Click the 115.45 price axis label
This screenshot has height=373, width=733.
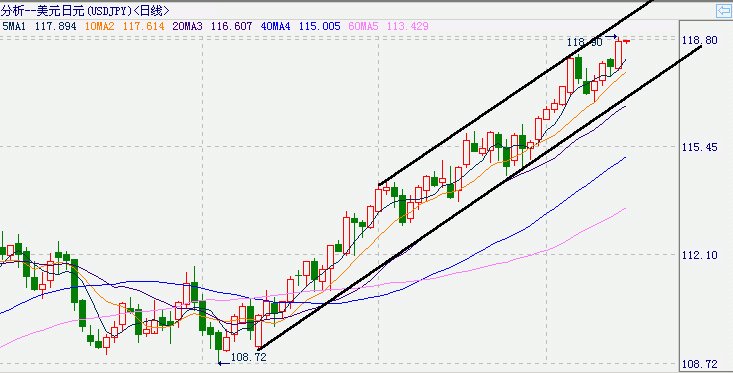[699, 147]
